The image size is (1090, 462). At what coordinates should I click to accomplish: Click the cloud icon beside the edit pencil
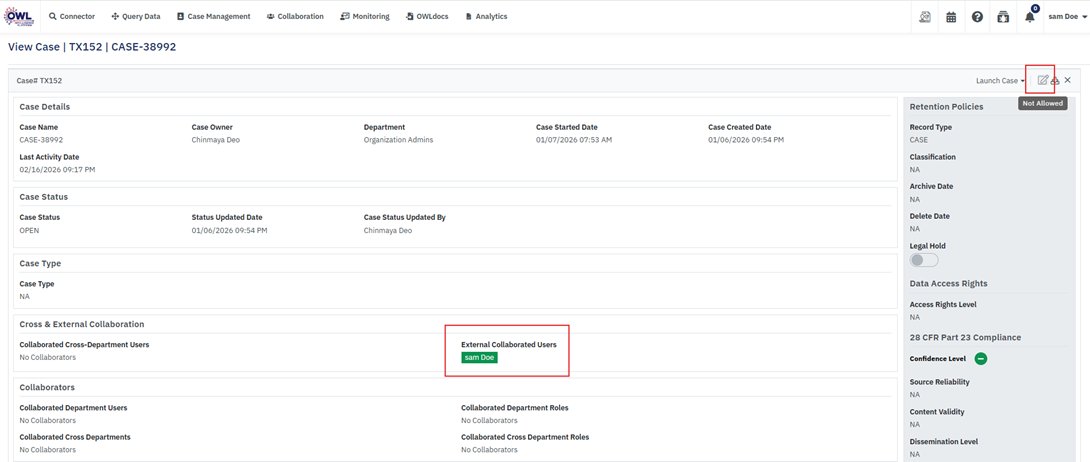[1055, 81]
